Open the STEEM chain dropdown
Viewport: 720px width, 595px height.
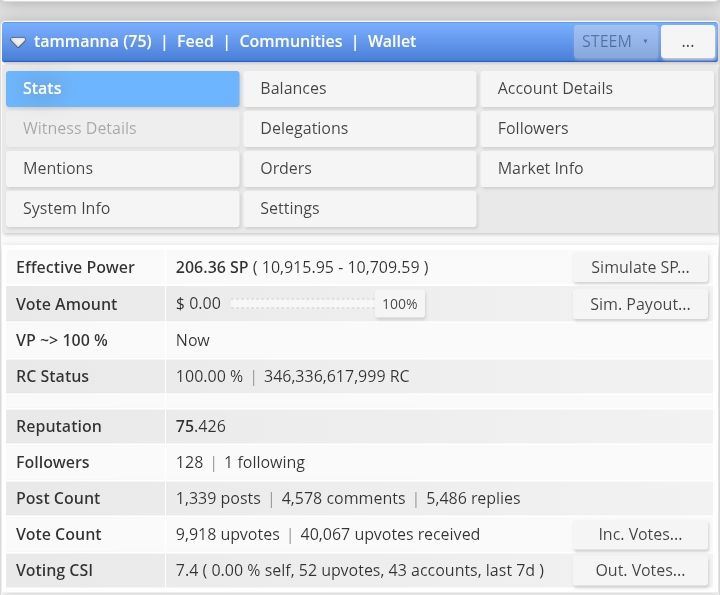pyautogui.click(x=615, y=42)
